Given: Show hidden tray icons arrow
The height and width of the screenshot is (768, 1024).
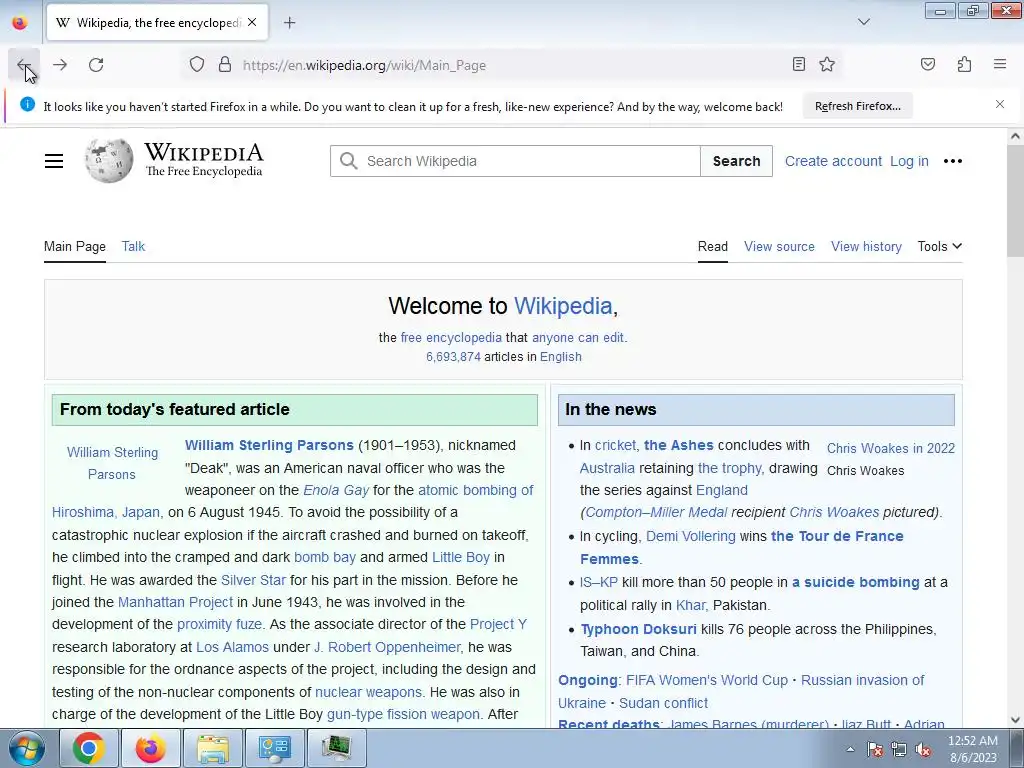Looking at the screenshot, I should (x=850, y=749).
